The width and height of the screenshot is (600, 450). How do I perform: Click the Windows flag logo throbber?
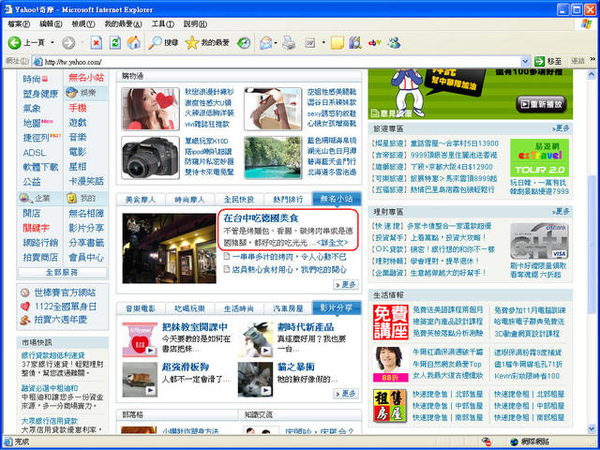(x=586, y=24)
